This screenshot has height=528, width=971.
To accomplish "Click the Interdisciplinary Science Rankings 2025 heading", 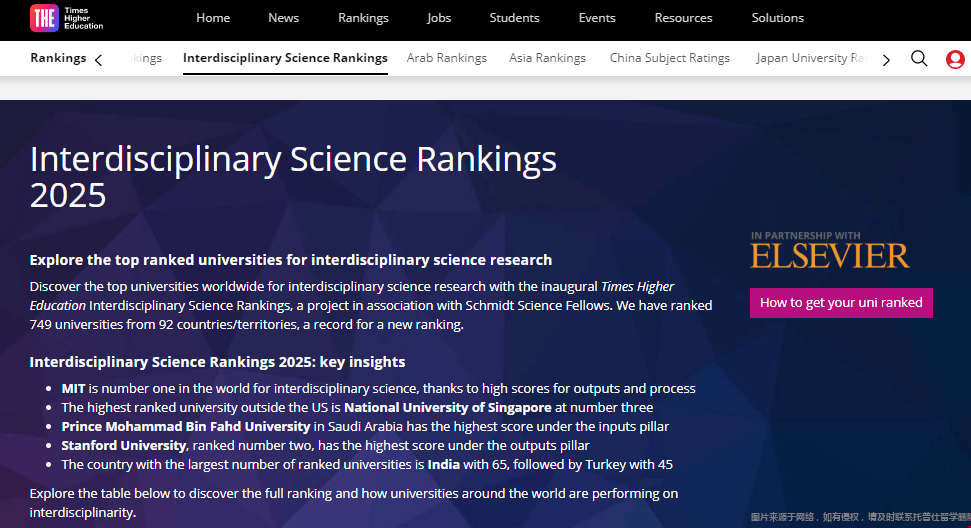I will pyautogui.click(x=293, y=177).
